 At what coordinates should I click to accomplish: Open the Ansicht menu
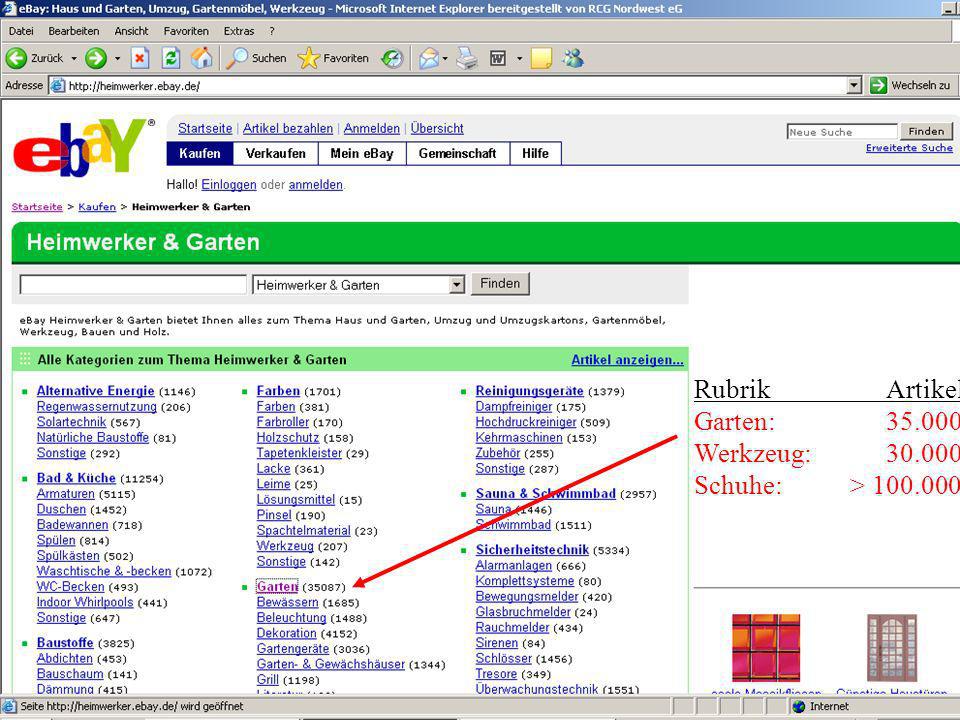coord(131,31)
